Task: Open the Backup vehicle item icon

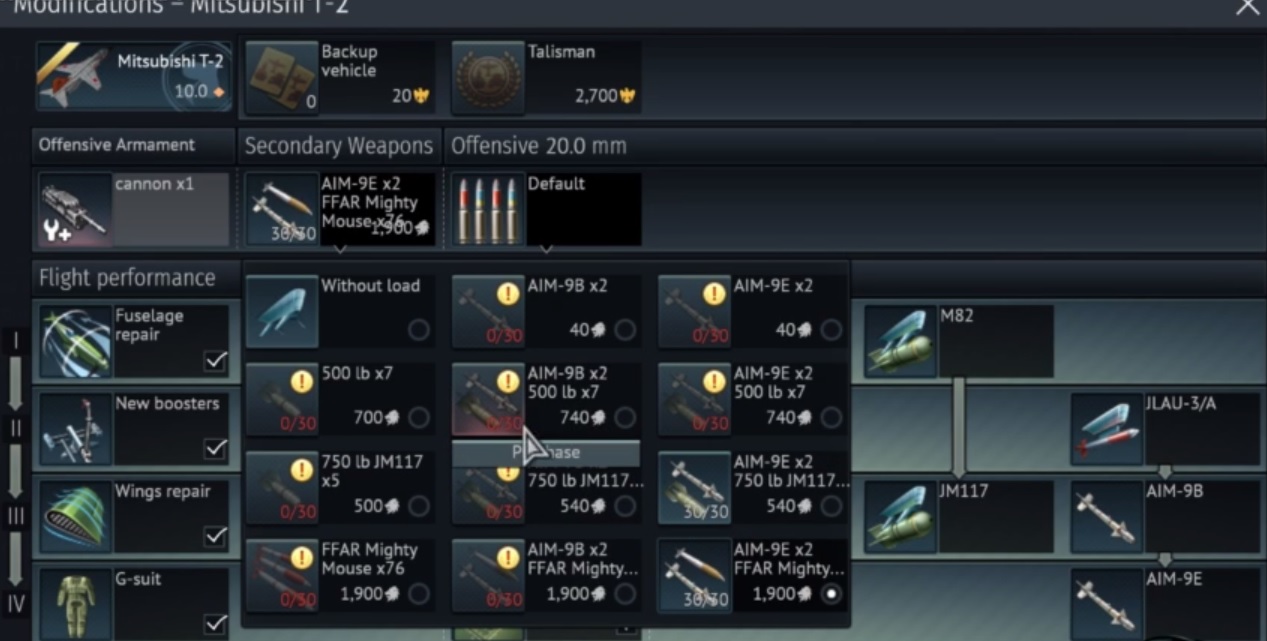Action: [x=281, y=77]
